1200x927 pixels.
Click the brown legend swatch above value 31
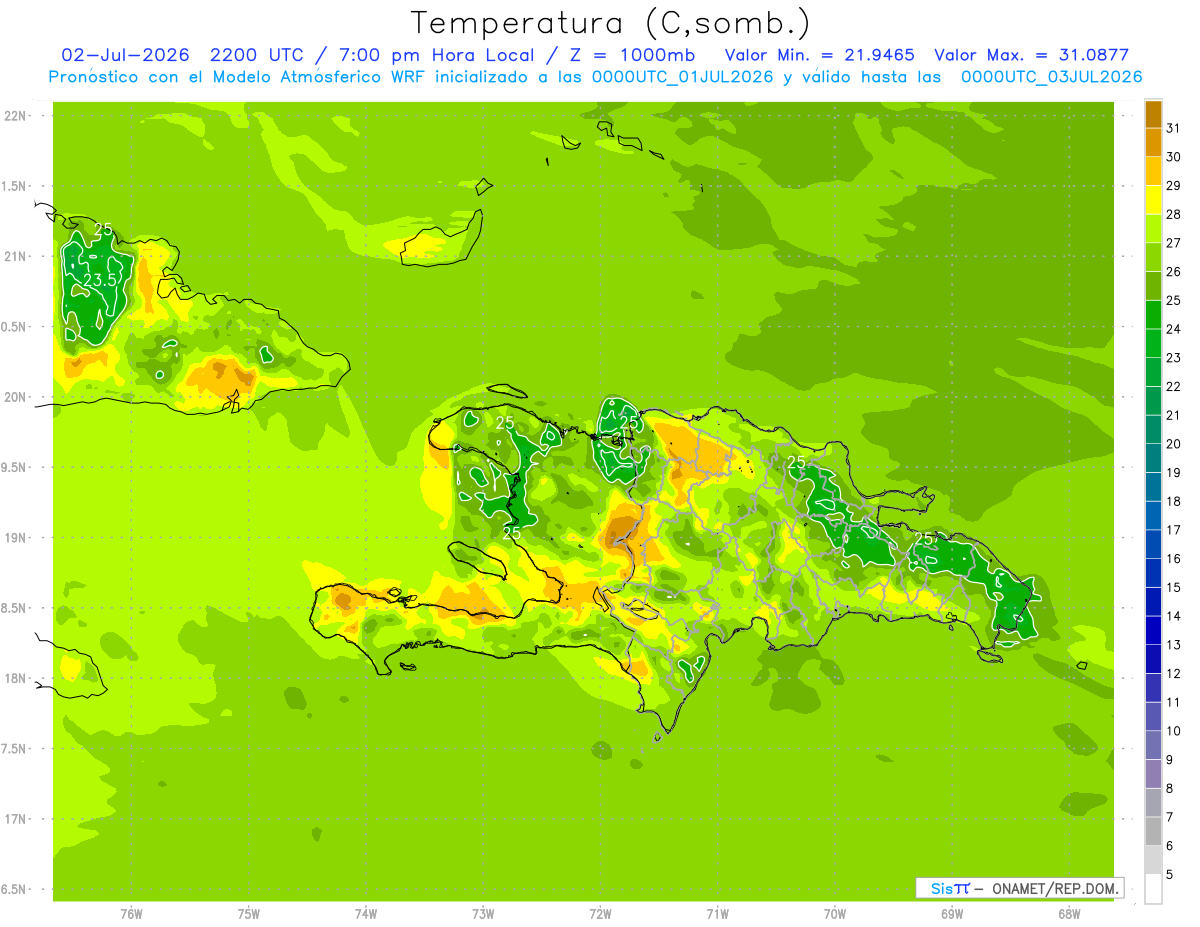pyautogui.click(x=1153, y=114)
